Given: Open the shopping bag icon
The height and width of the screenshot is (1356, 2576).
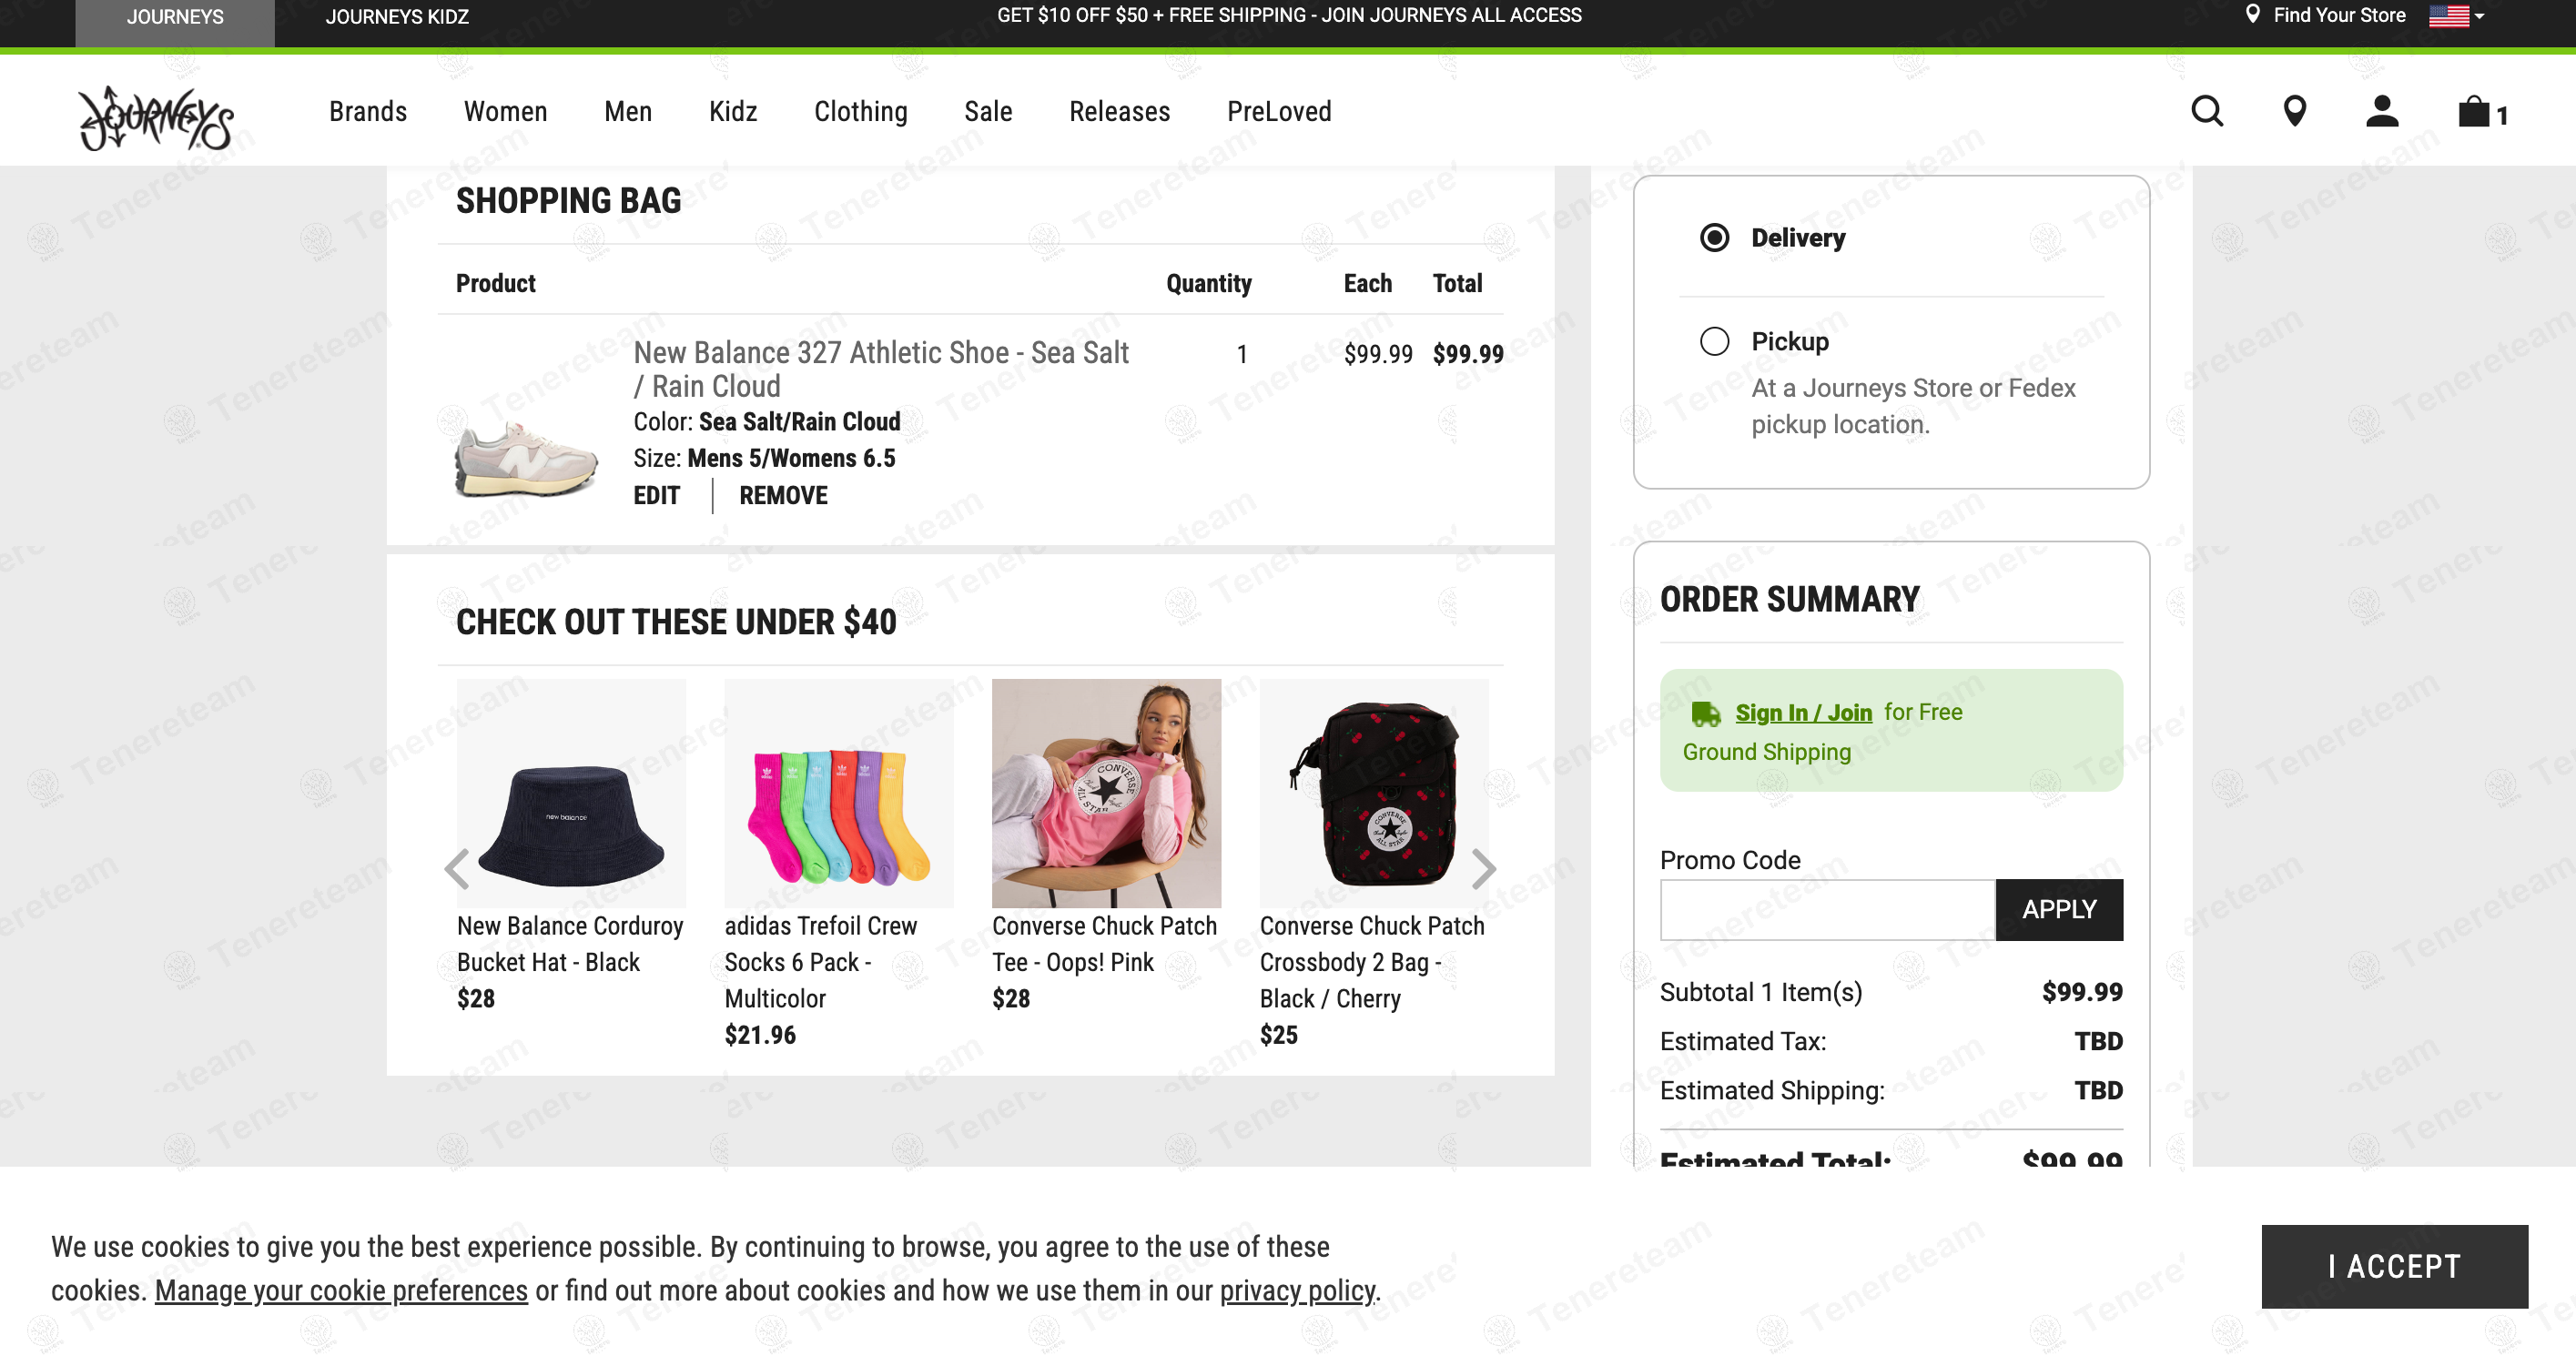Looking at the screenshot, I should click(2475, 111).
